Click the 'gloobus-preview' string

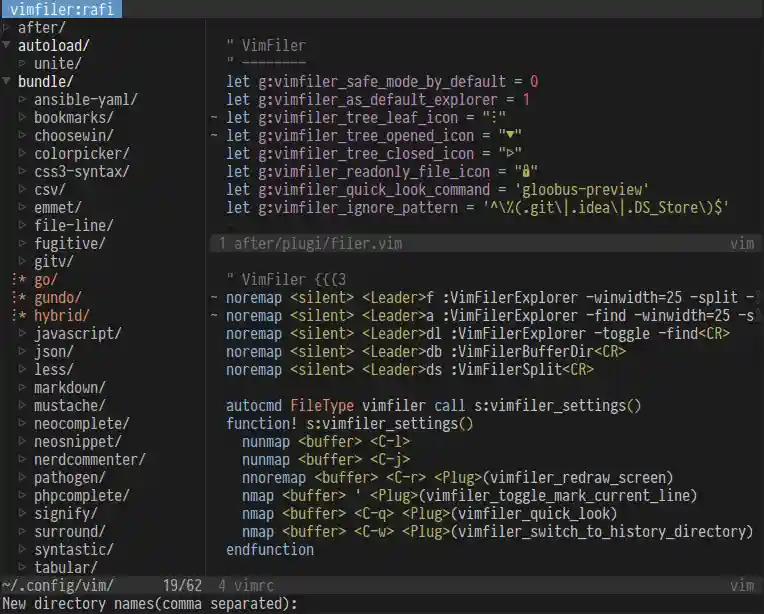[x=582, y=190]
